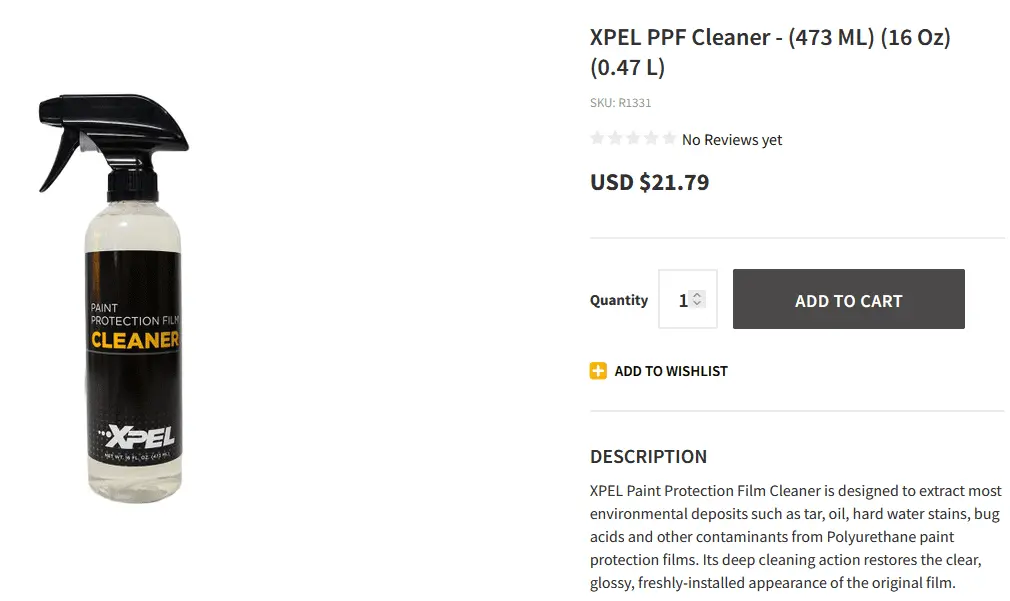The image size is (1010, 601).
Task: Increase quantity with the up arrow
Action: pos(698,295)
